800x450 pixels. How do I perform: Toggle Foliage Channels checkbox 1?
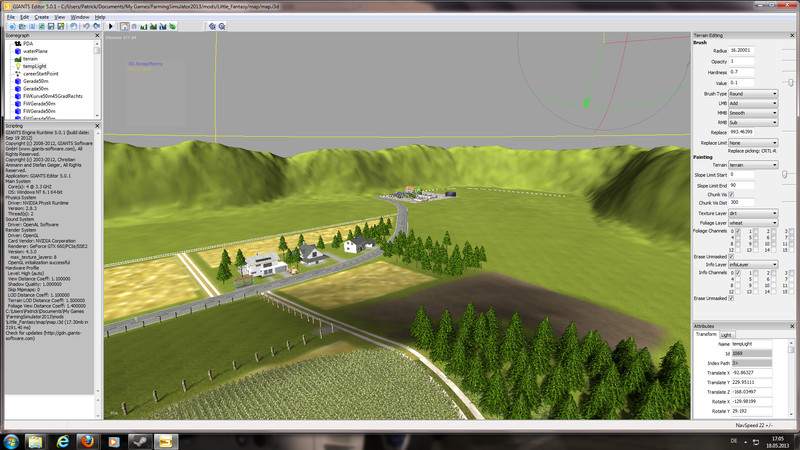[756, 231]
